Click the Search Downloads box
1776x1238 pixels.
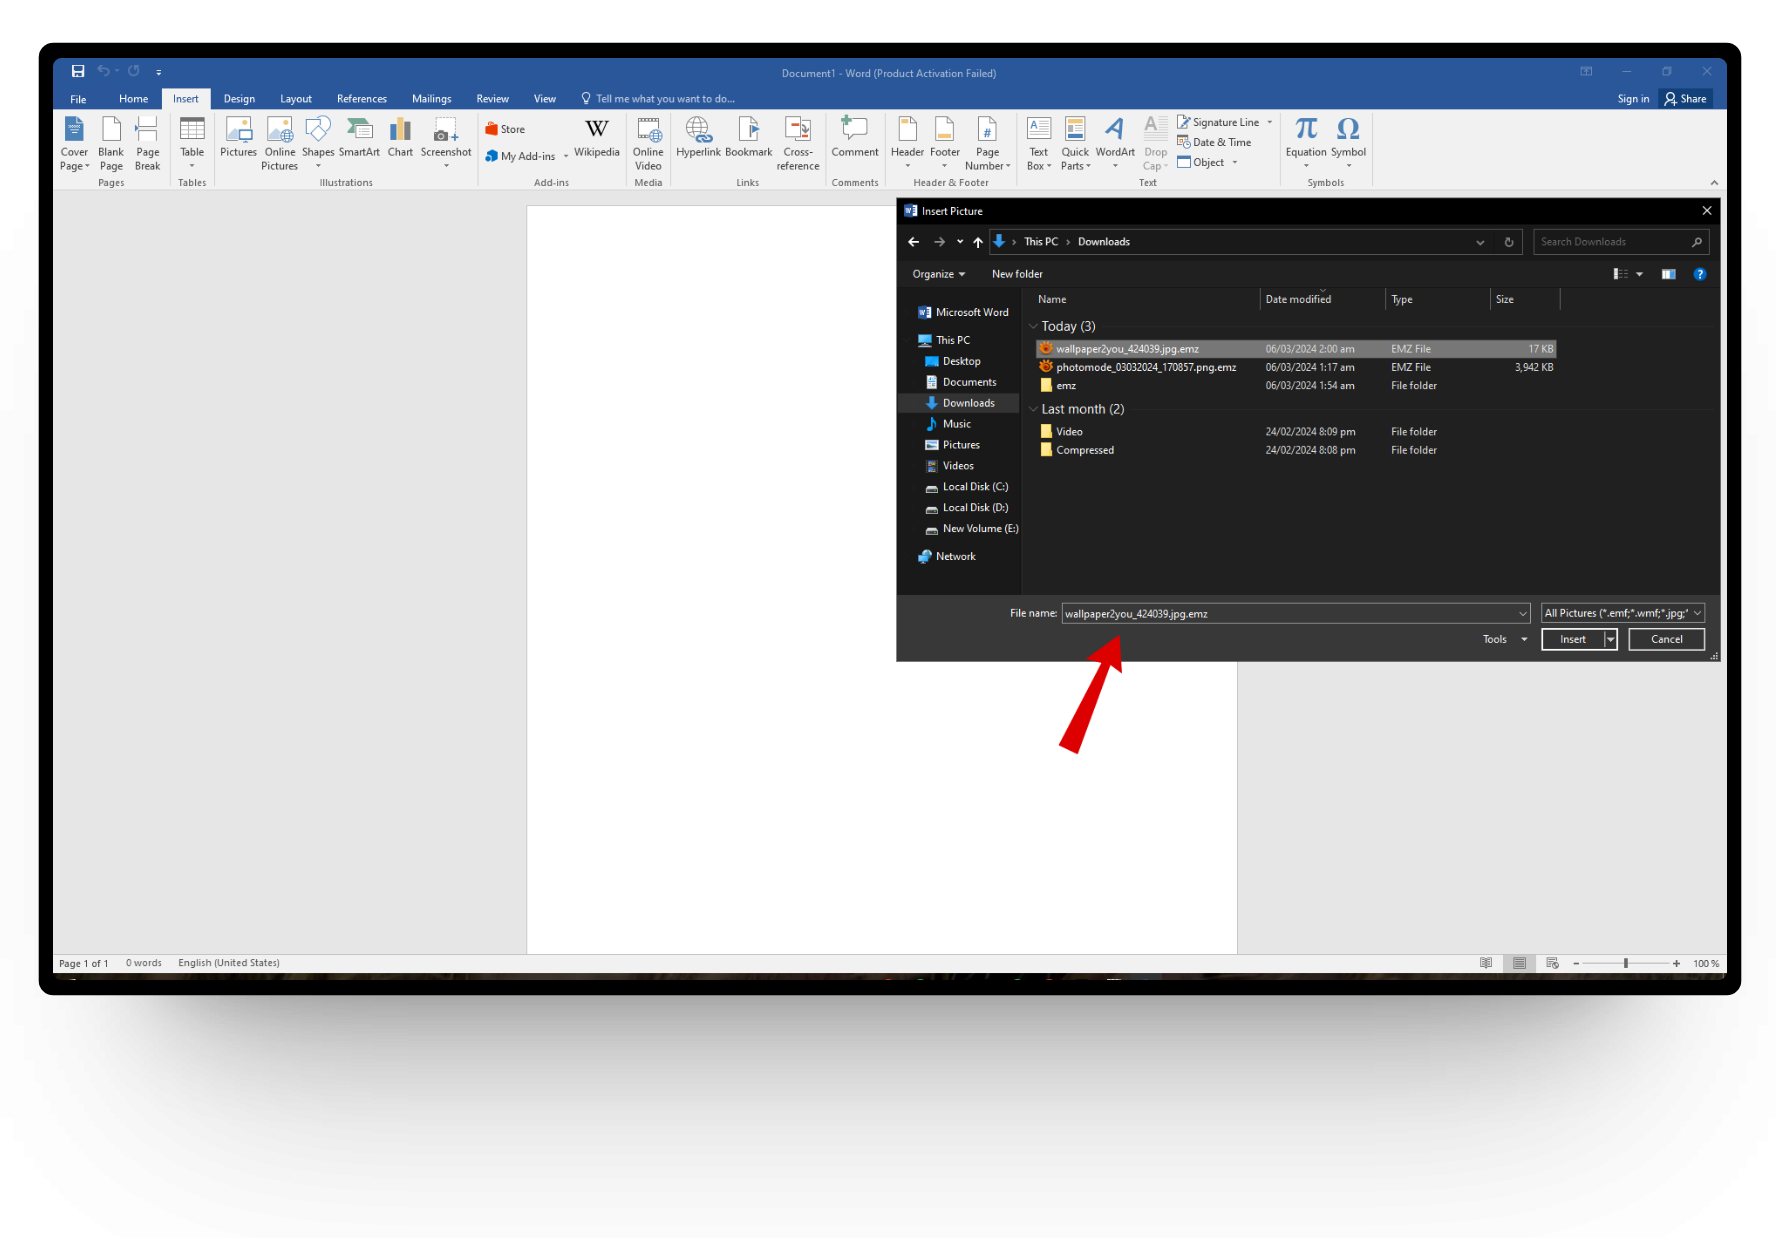[1621, 242]
